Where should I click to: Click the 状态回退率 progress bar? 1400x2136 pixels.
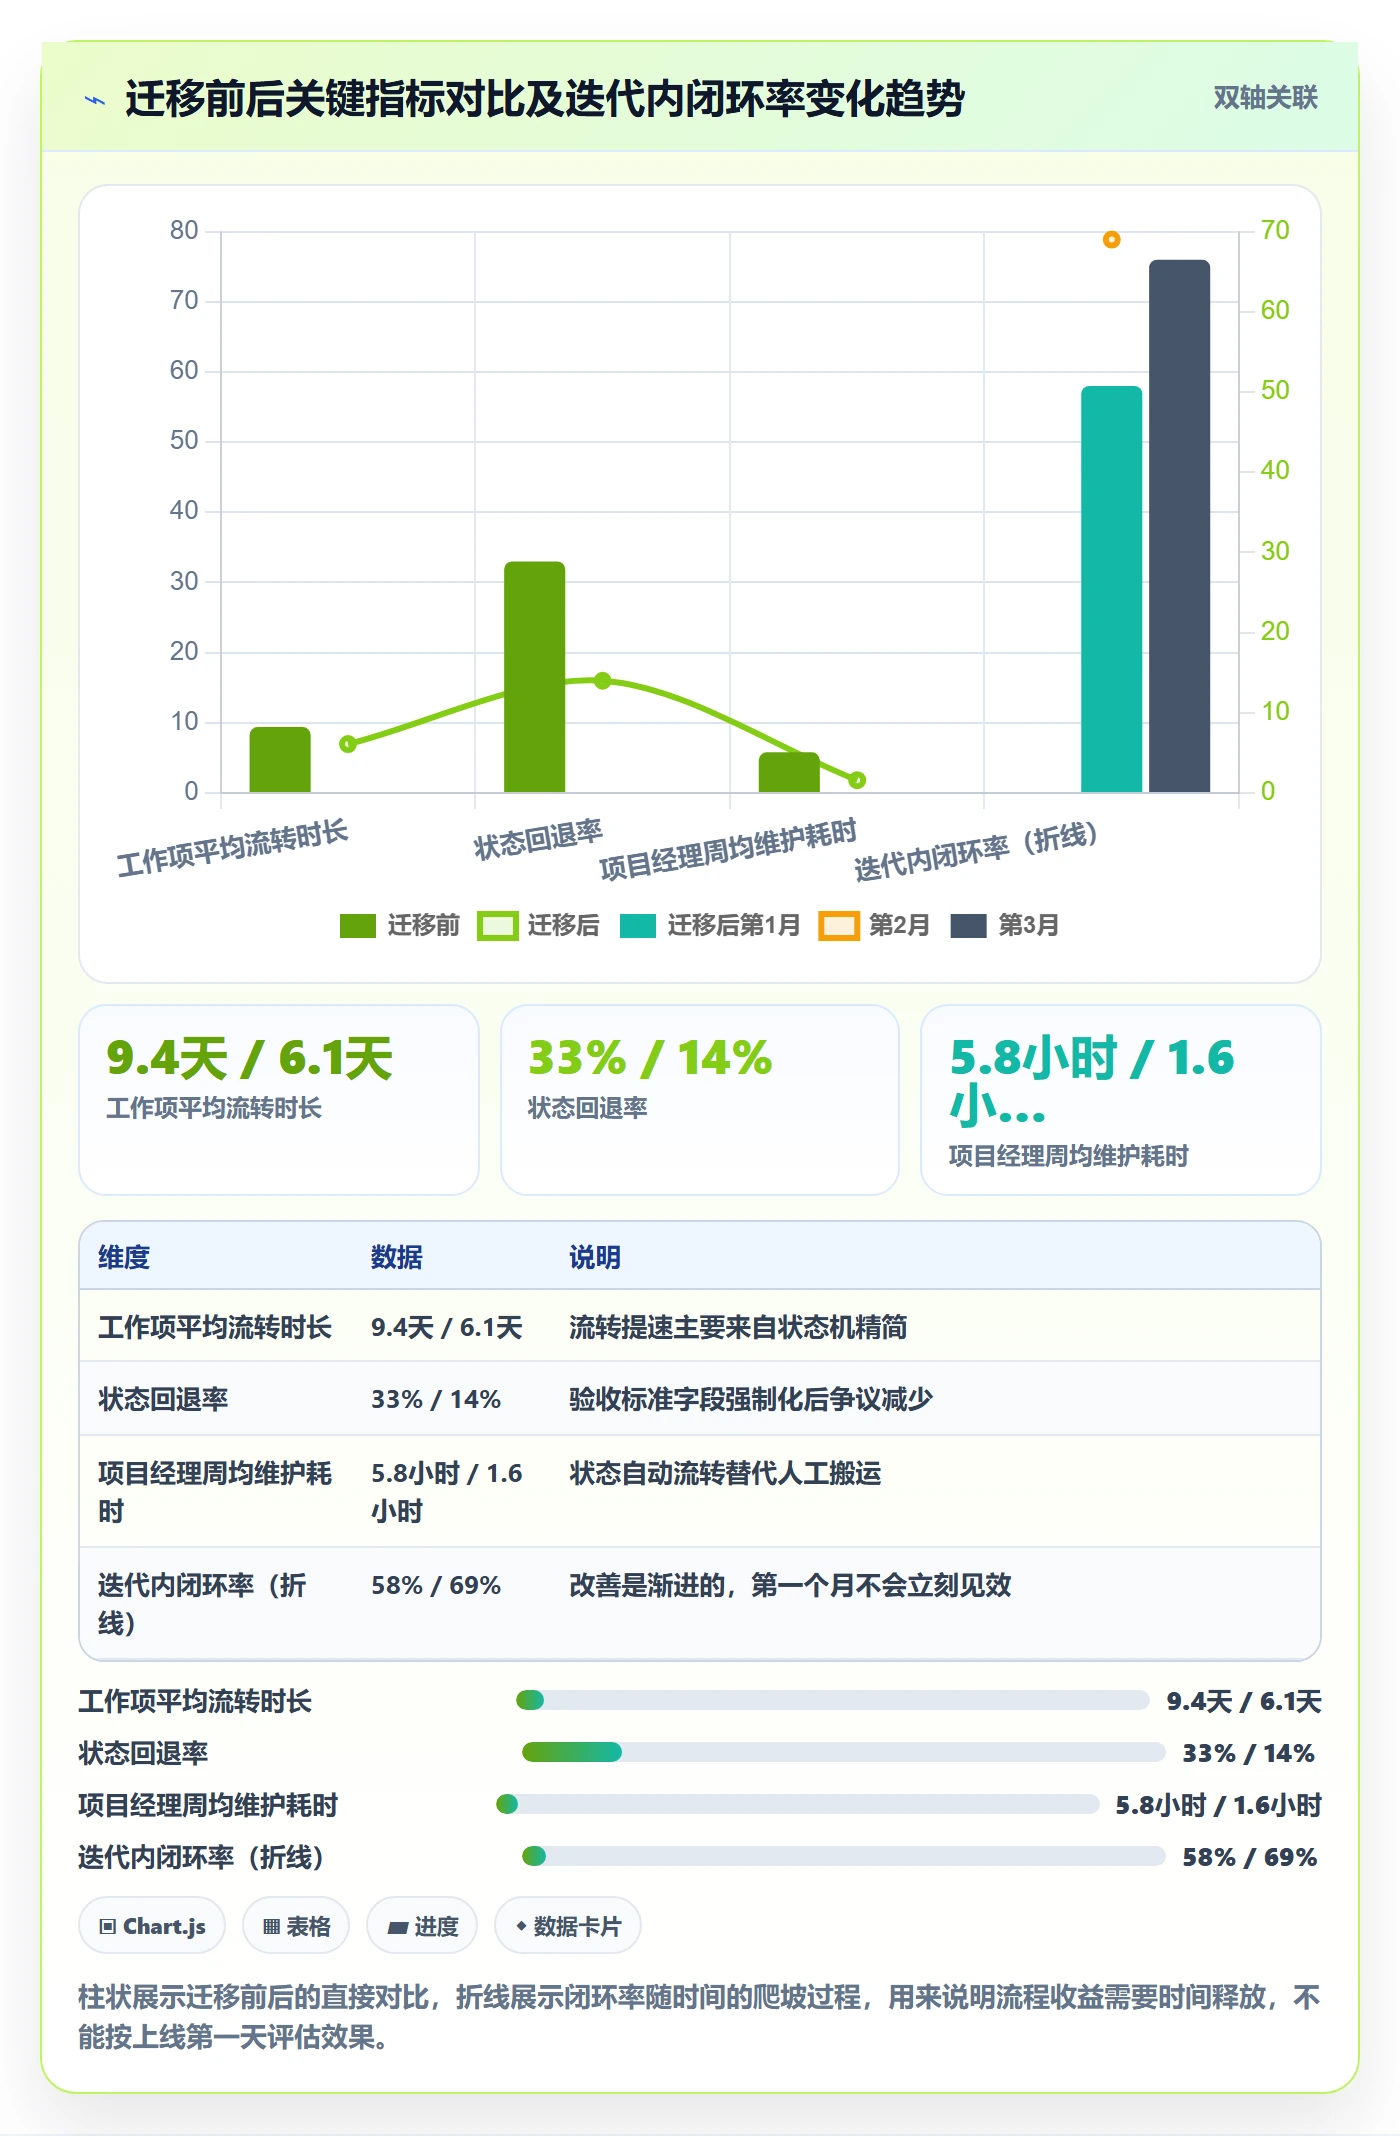pos(843,1752)
